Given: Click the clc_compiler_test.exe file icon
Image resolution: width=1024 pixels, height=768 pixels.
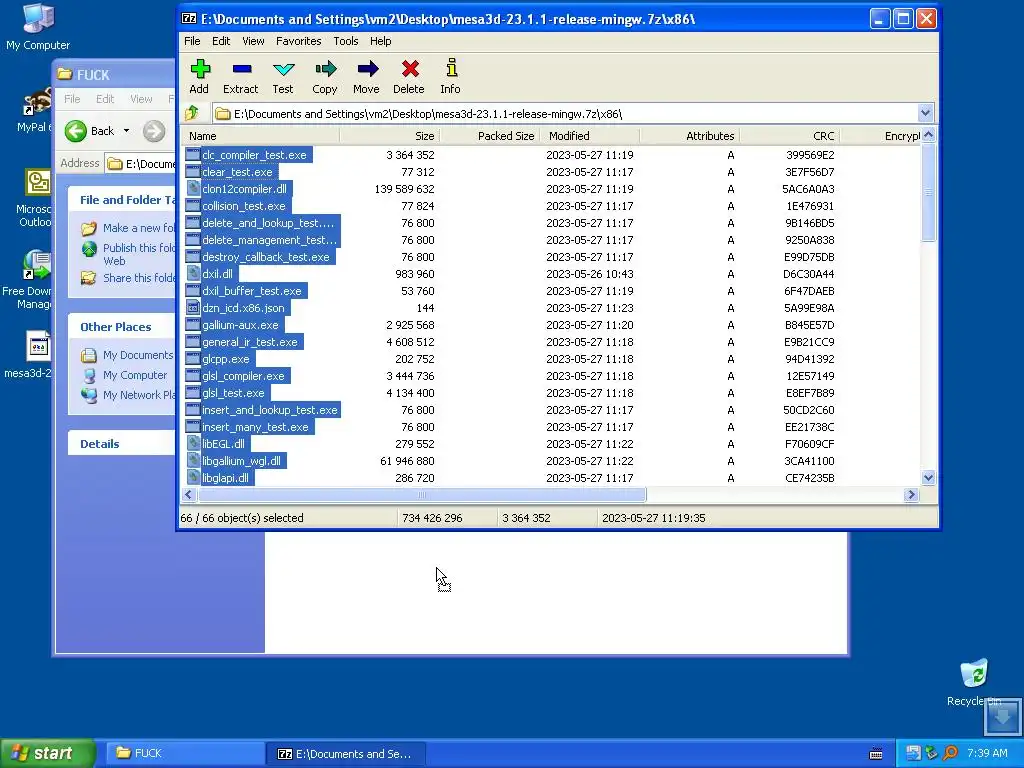Looking at the screenshot, I should click(193, 155).
